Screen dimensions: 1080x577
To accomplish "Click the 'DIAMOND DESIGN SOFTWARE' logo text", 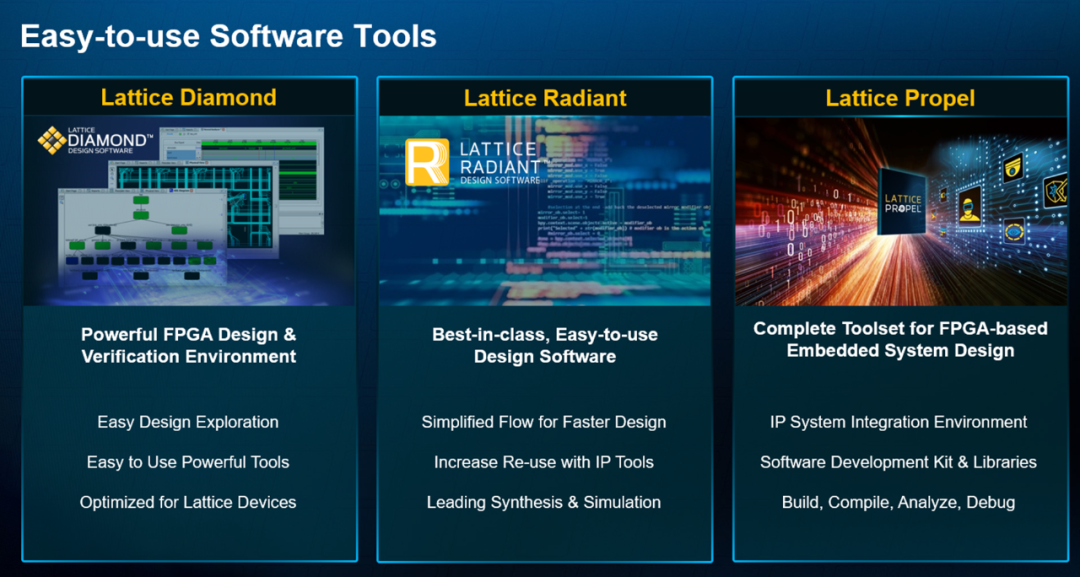I will tap(111, 140).
